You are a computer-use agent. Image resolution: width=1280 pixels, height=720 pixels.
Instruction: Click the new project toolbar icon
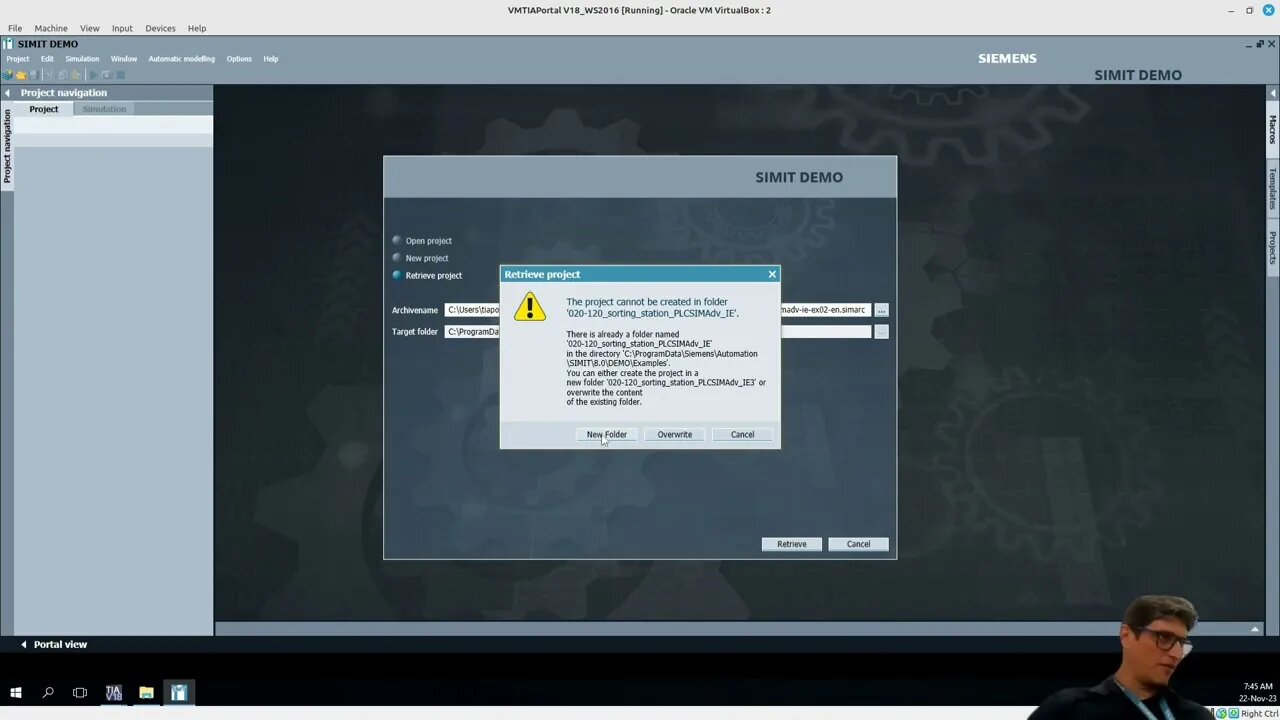point(8,75)
